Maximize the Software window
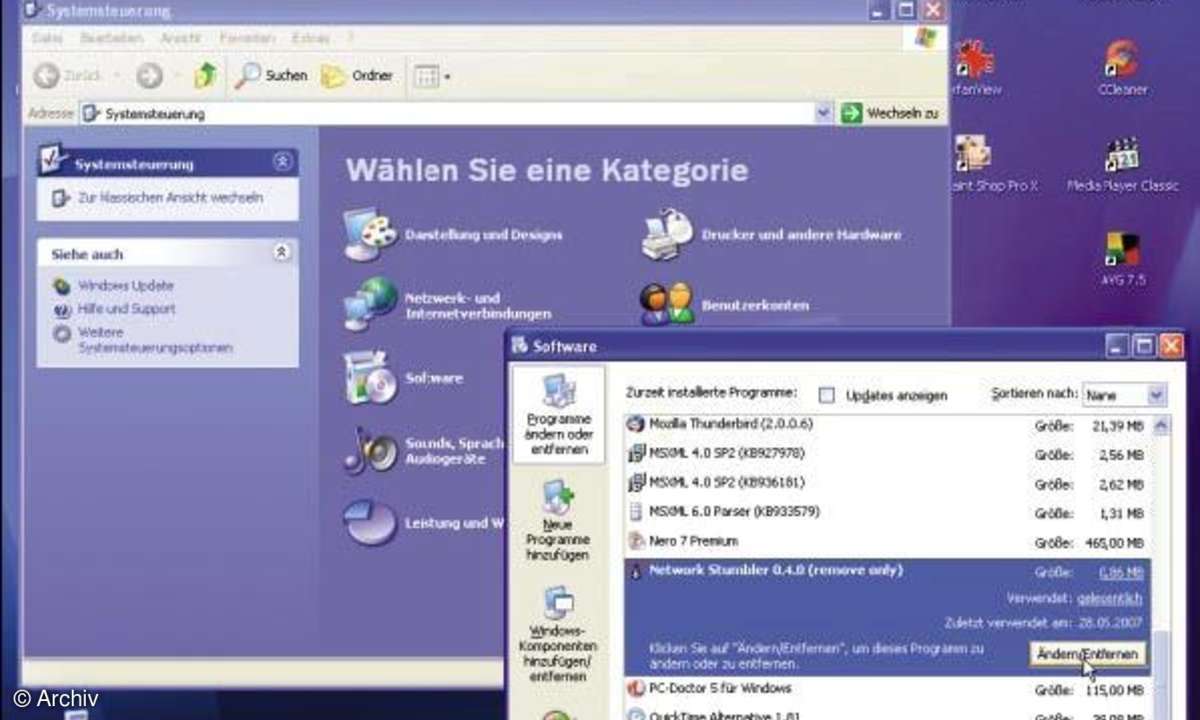 (1144, 346)
